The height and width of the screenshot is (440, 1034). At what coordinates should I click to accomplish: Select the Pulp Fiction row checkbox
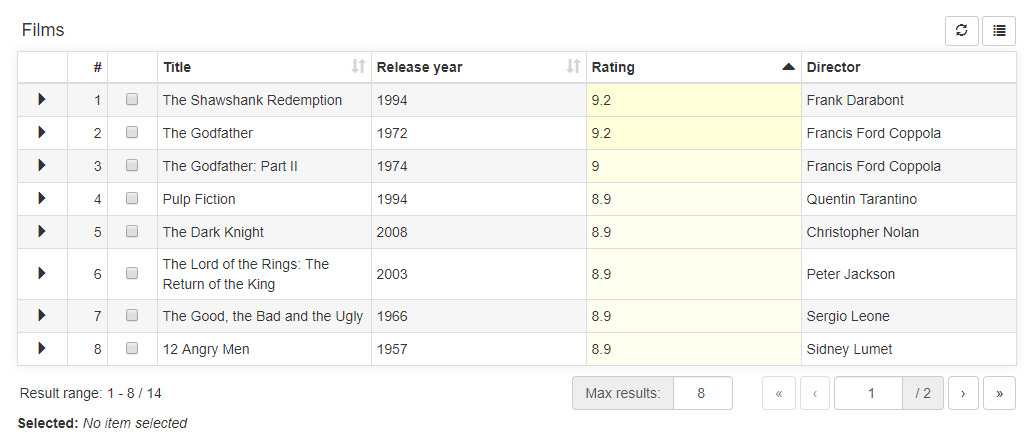132,199
